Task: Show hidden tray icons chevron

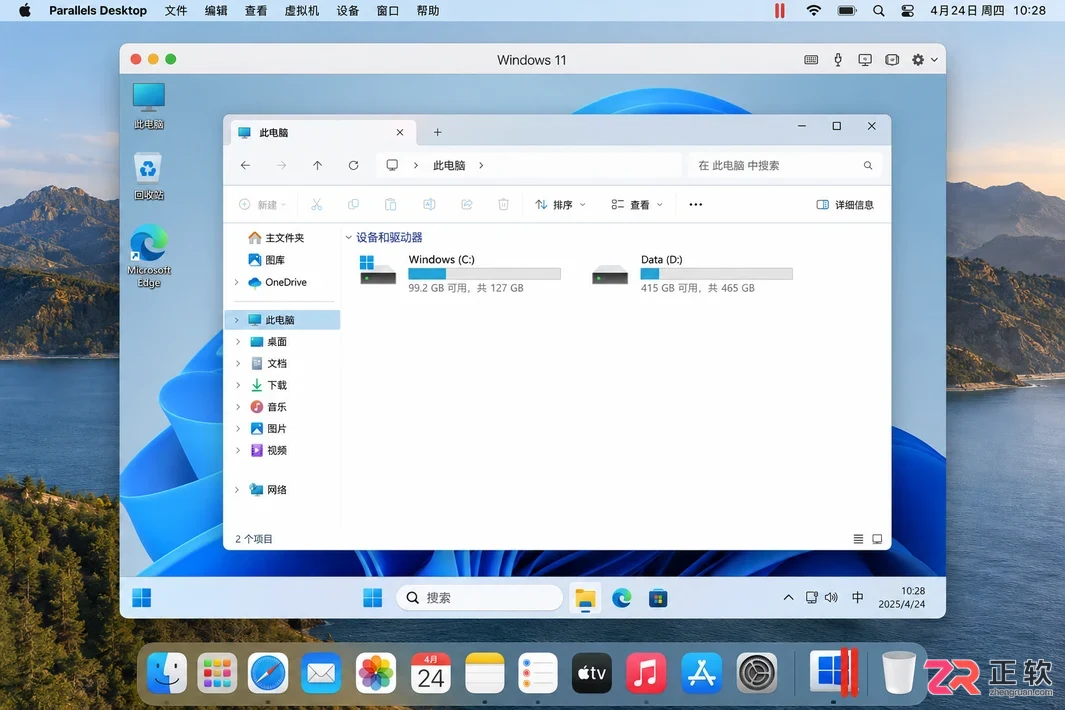Action: click(788, 598)
